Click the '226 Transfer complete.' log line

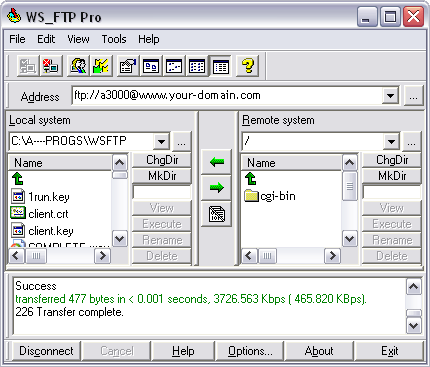(x=69, y=312)
